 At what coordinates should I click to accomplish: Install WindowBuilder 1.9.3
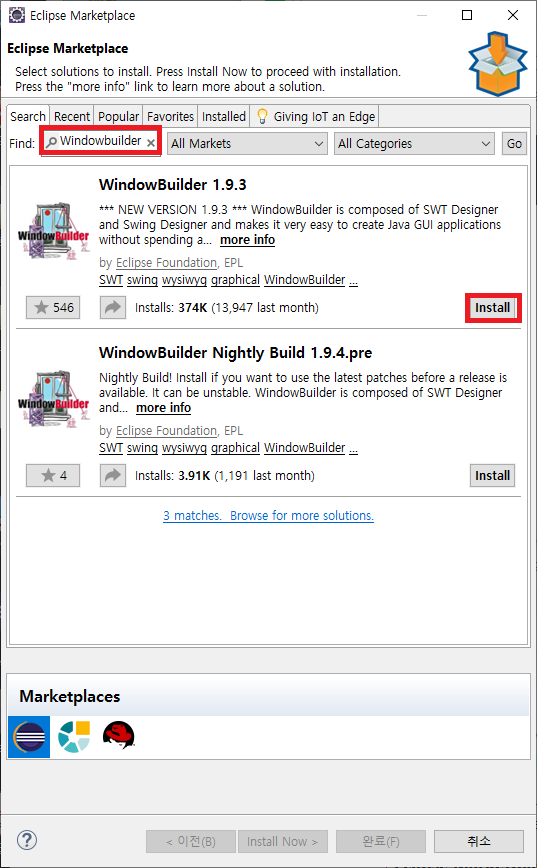tap(493, 308)
